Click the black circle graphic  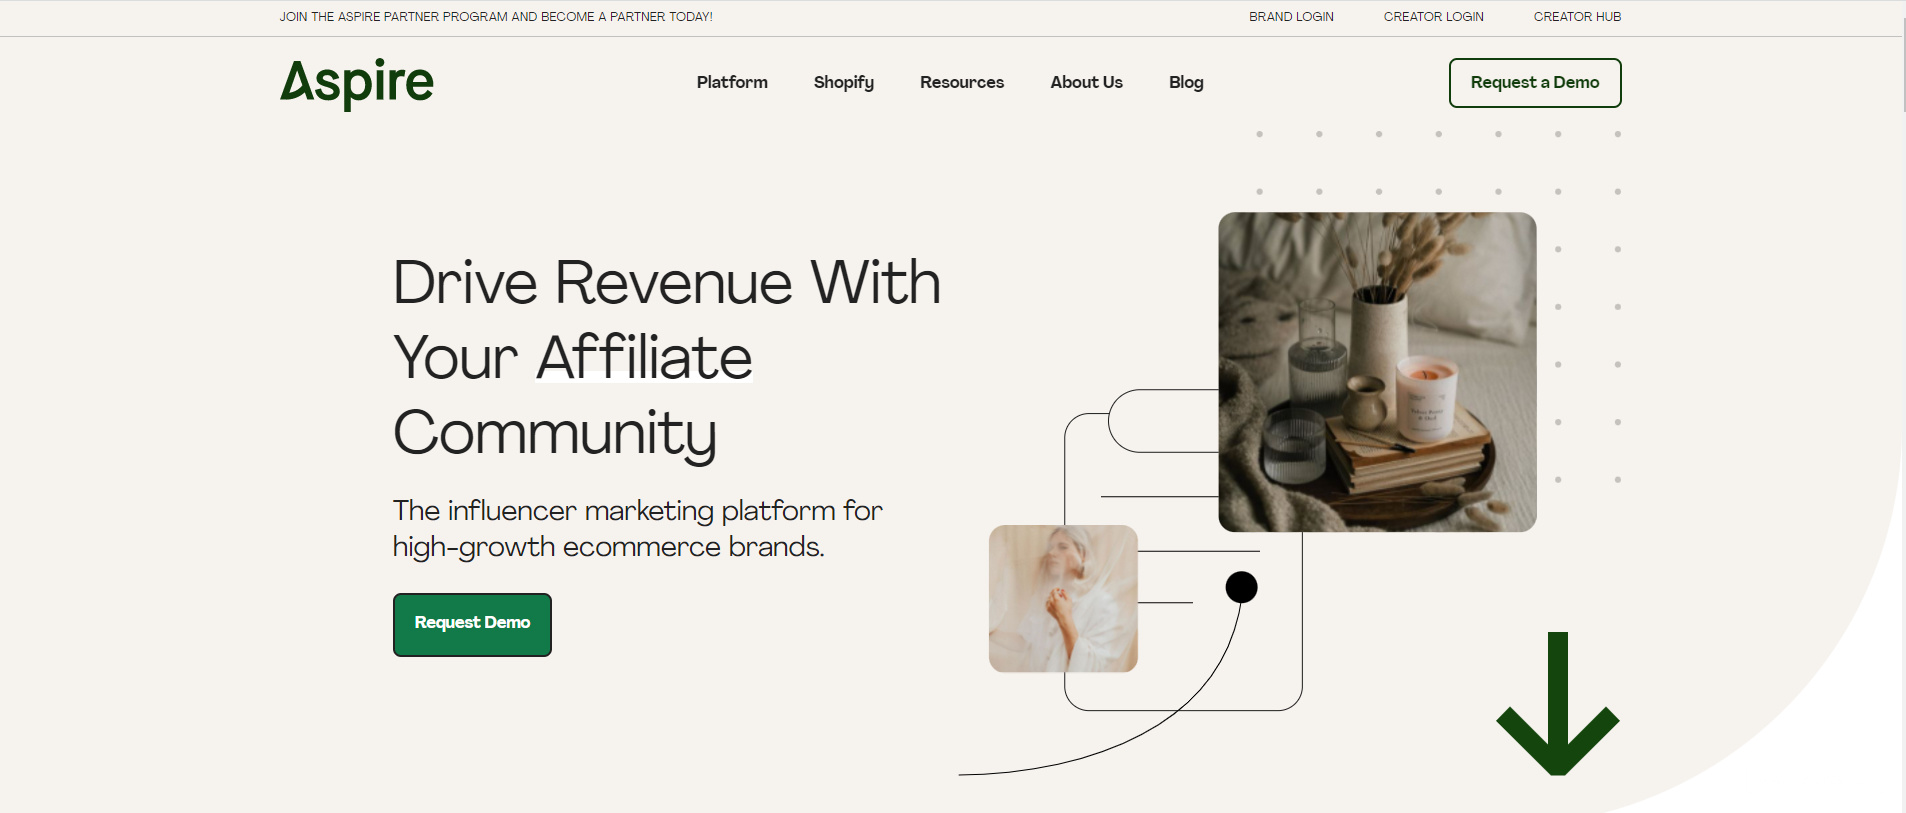[x=1241, y=587]
